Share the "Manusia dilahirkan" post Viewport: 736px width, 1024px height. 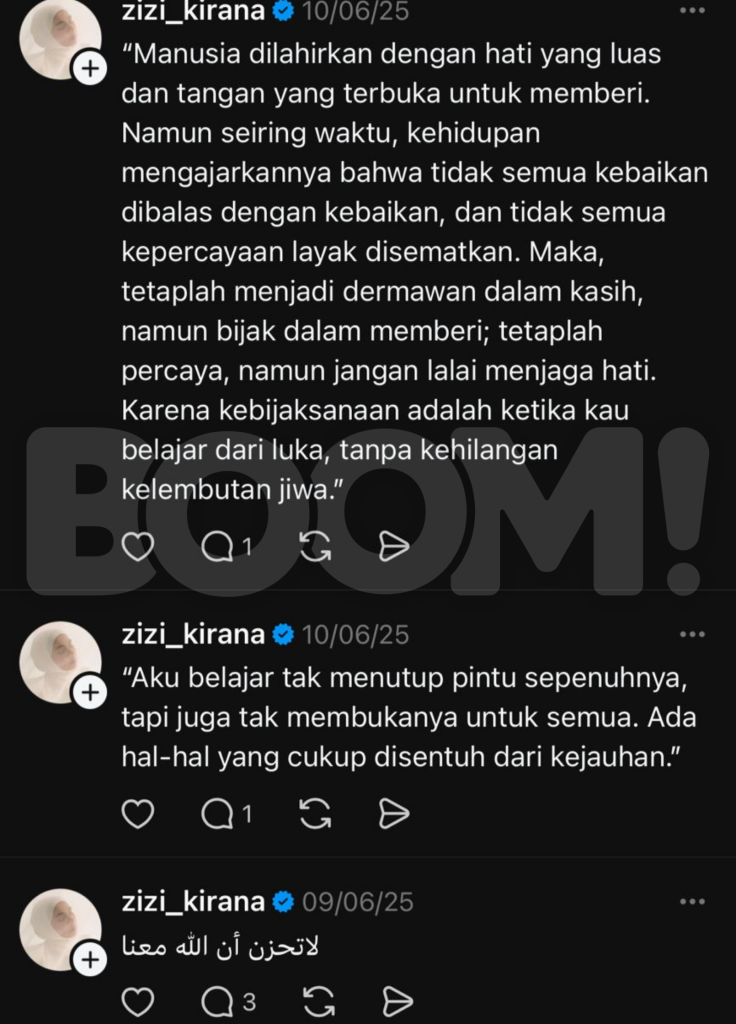[x=394, y=546]
